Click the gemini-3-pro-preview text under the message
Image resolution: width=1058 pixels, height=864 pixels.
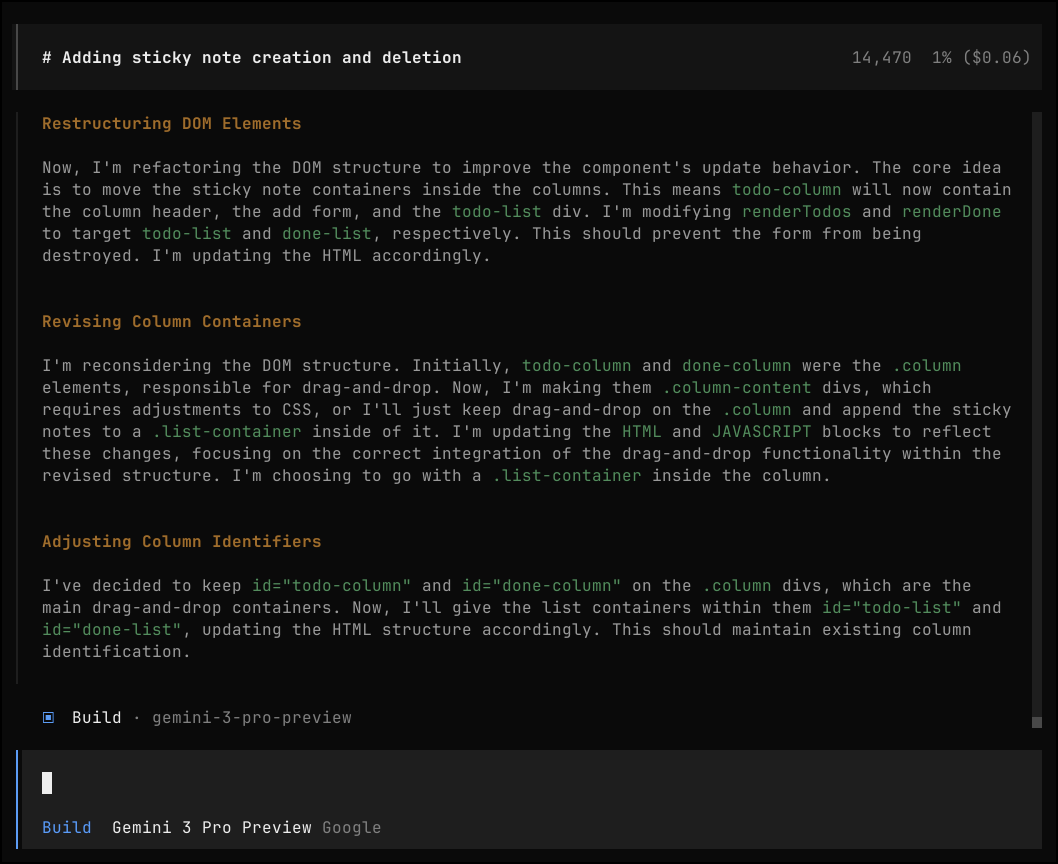(251, 718)
